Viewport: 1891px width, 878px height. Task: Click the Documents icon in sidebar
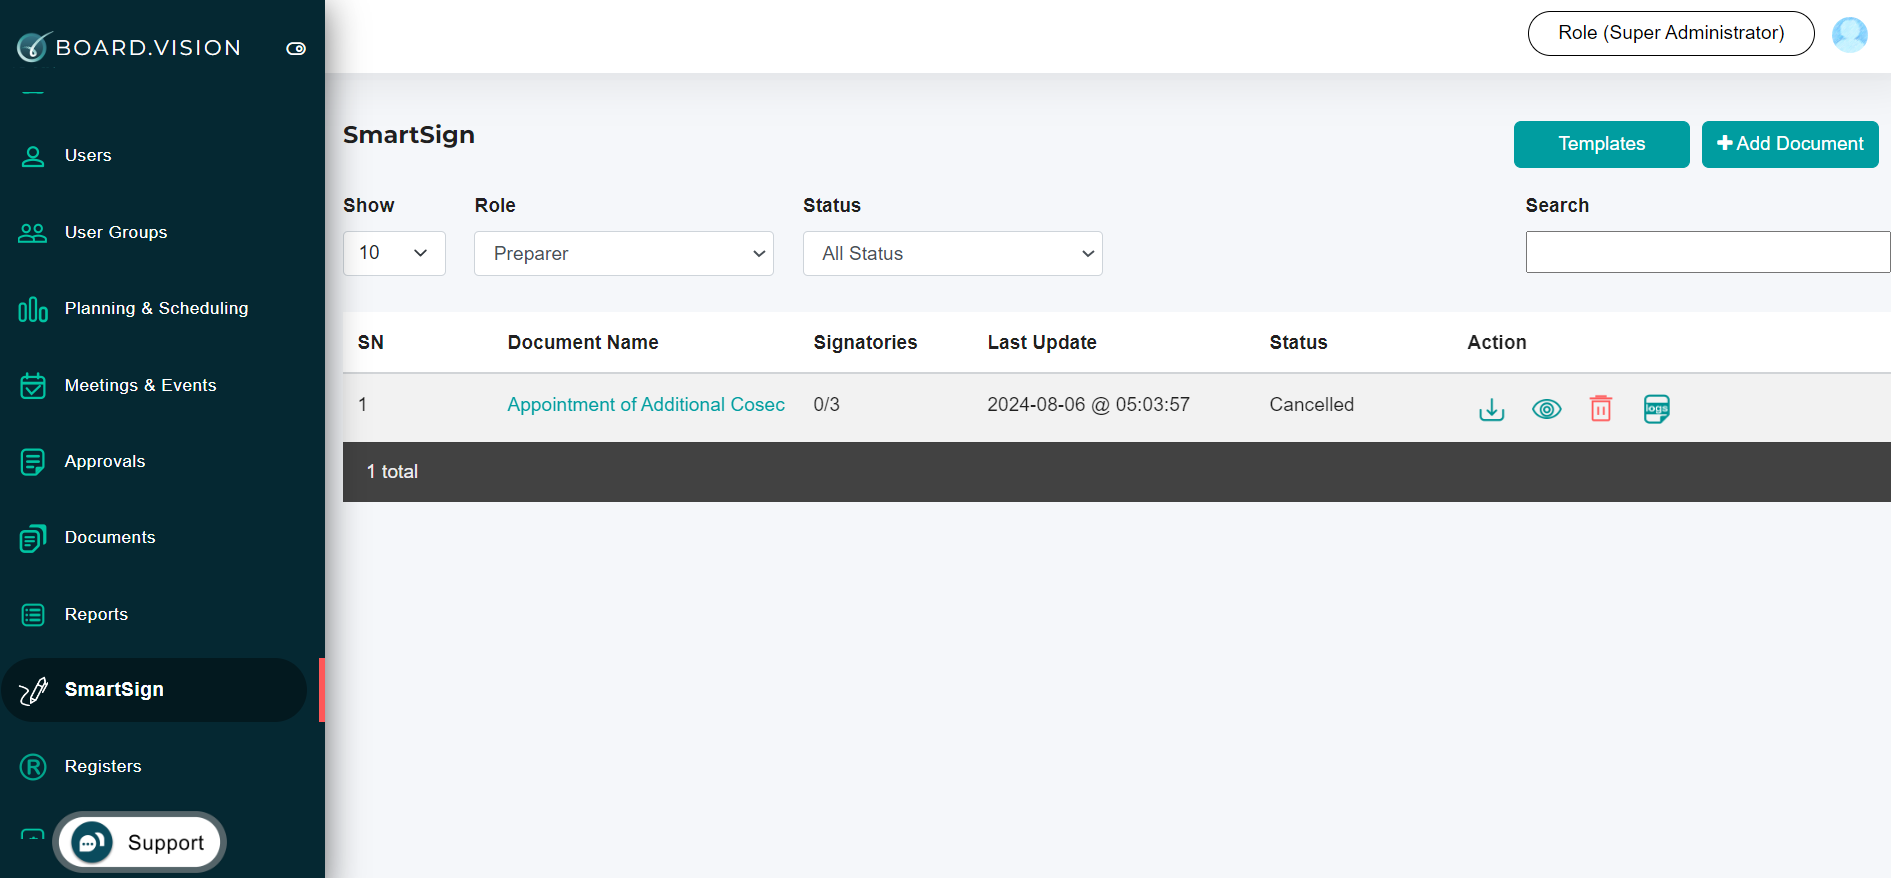coord(33,538)
